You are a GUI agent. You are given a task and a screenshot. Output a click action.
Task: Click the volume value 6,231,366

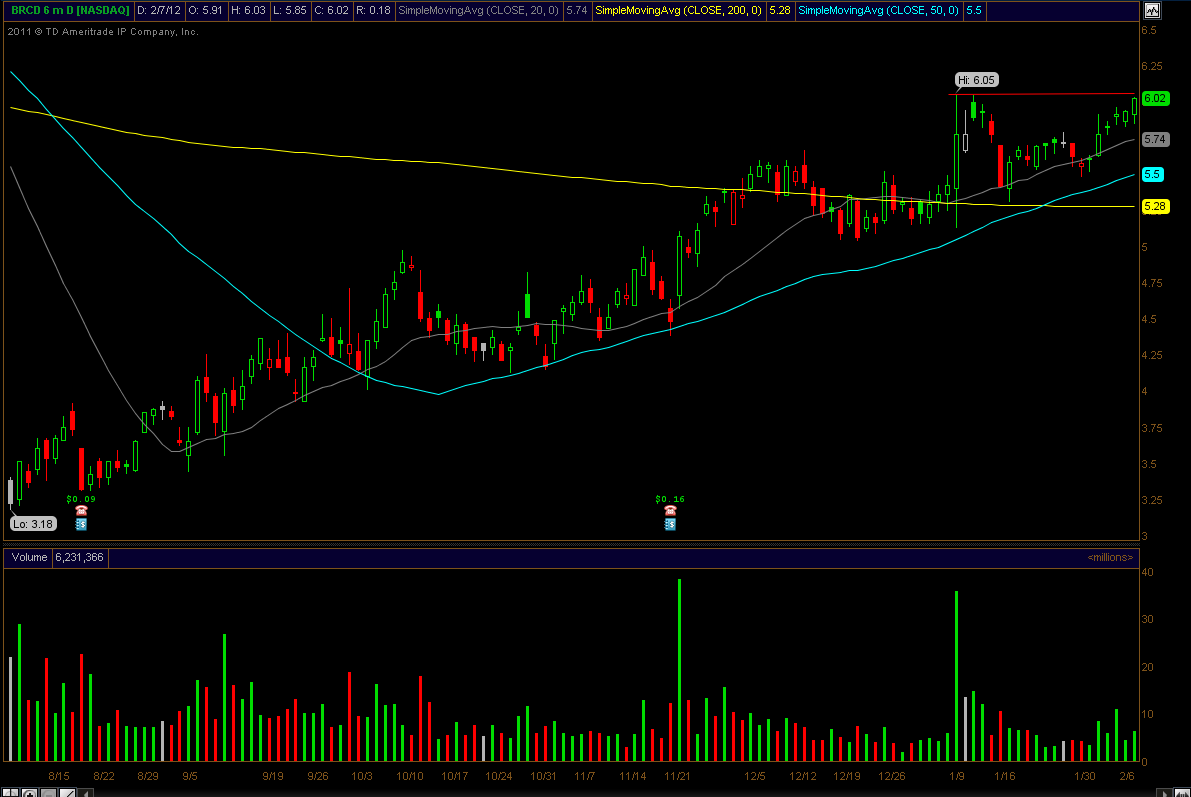pos(79,558)
